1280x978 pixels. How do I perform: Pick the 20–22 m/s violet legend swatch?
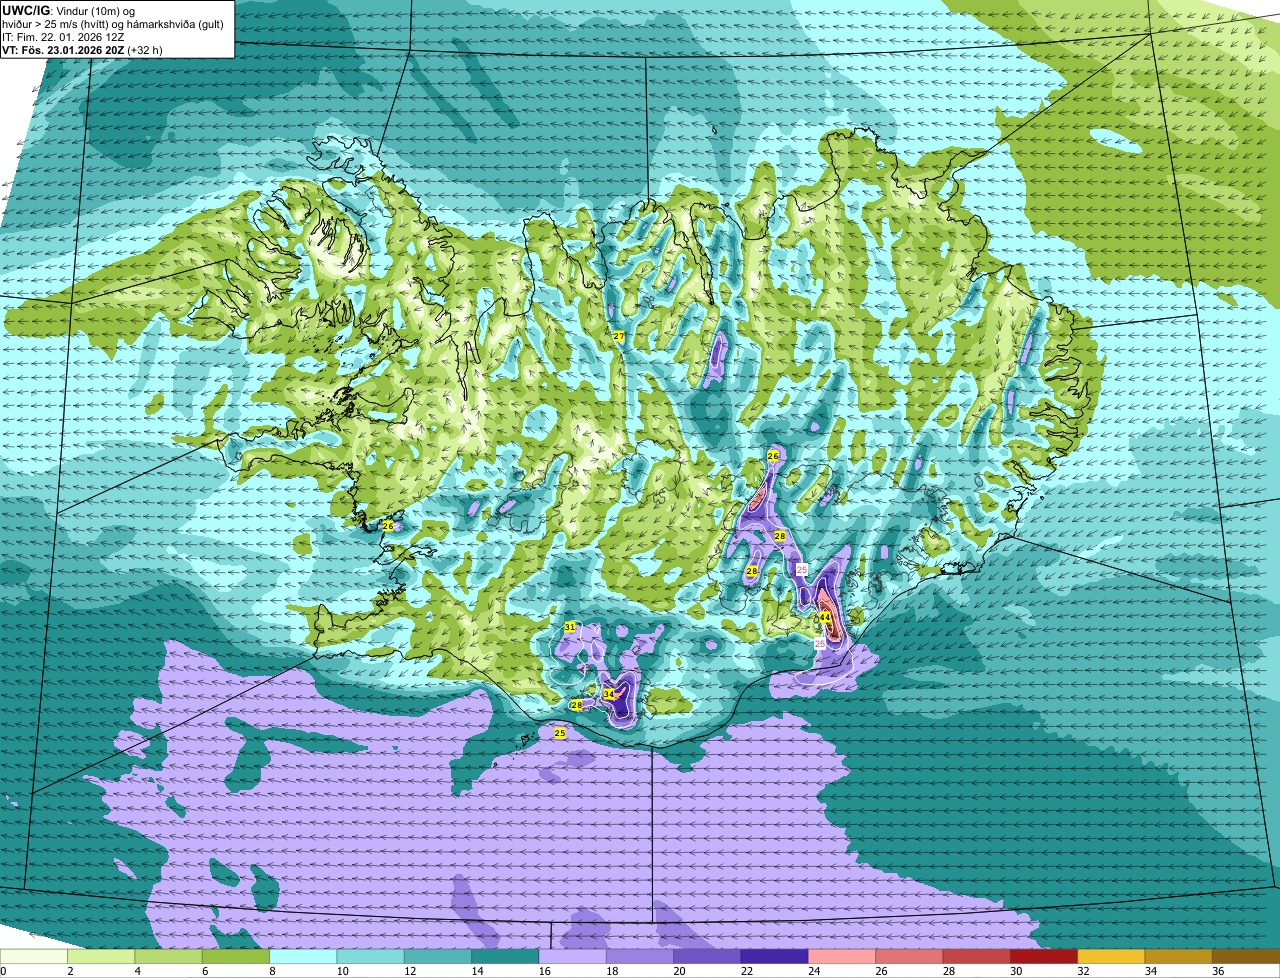pyautogui.click(x=707, y=957)
